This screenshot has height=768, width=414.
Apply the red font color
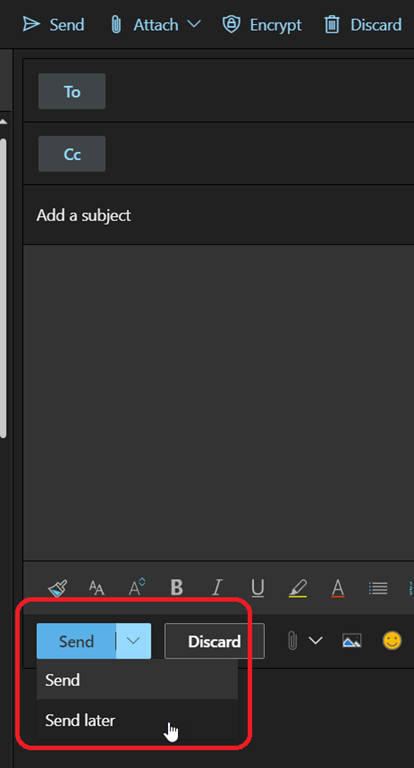point(338,588)
